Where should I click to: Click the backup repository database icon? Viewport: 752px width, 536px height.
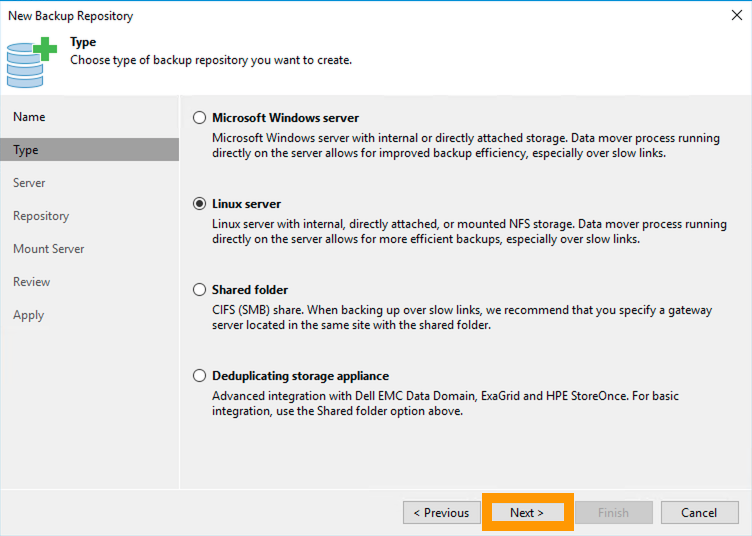coord(31,62)
